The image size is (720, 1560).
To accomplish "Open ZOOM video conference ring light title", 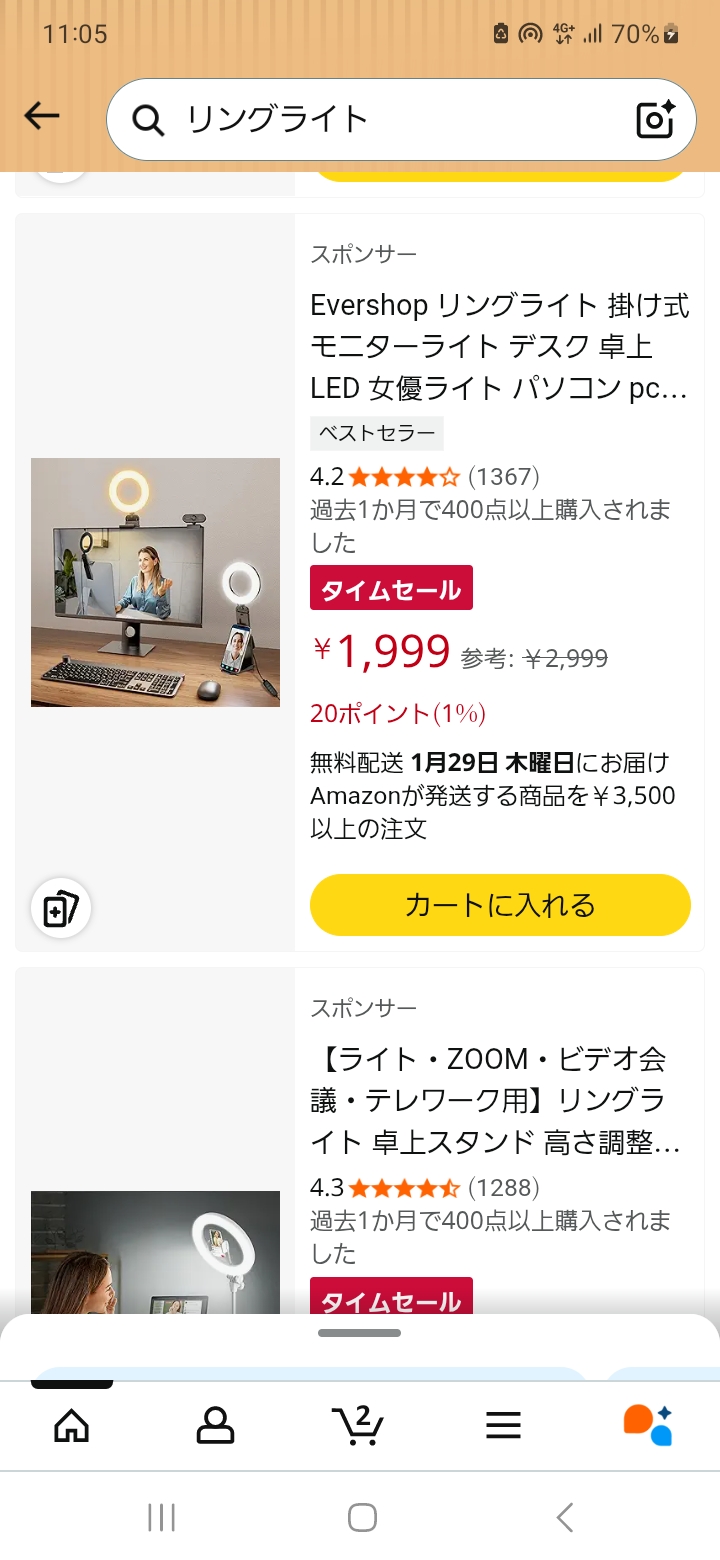I will point(495,1100).
